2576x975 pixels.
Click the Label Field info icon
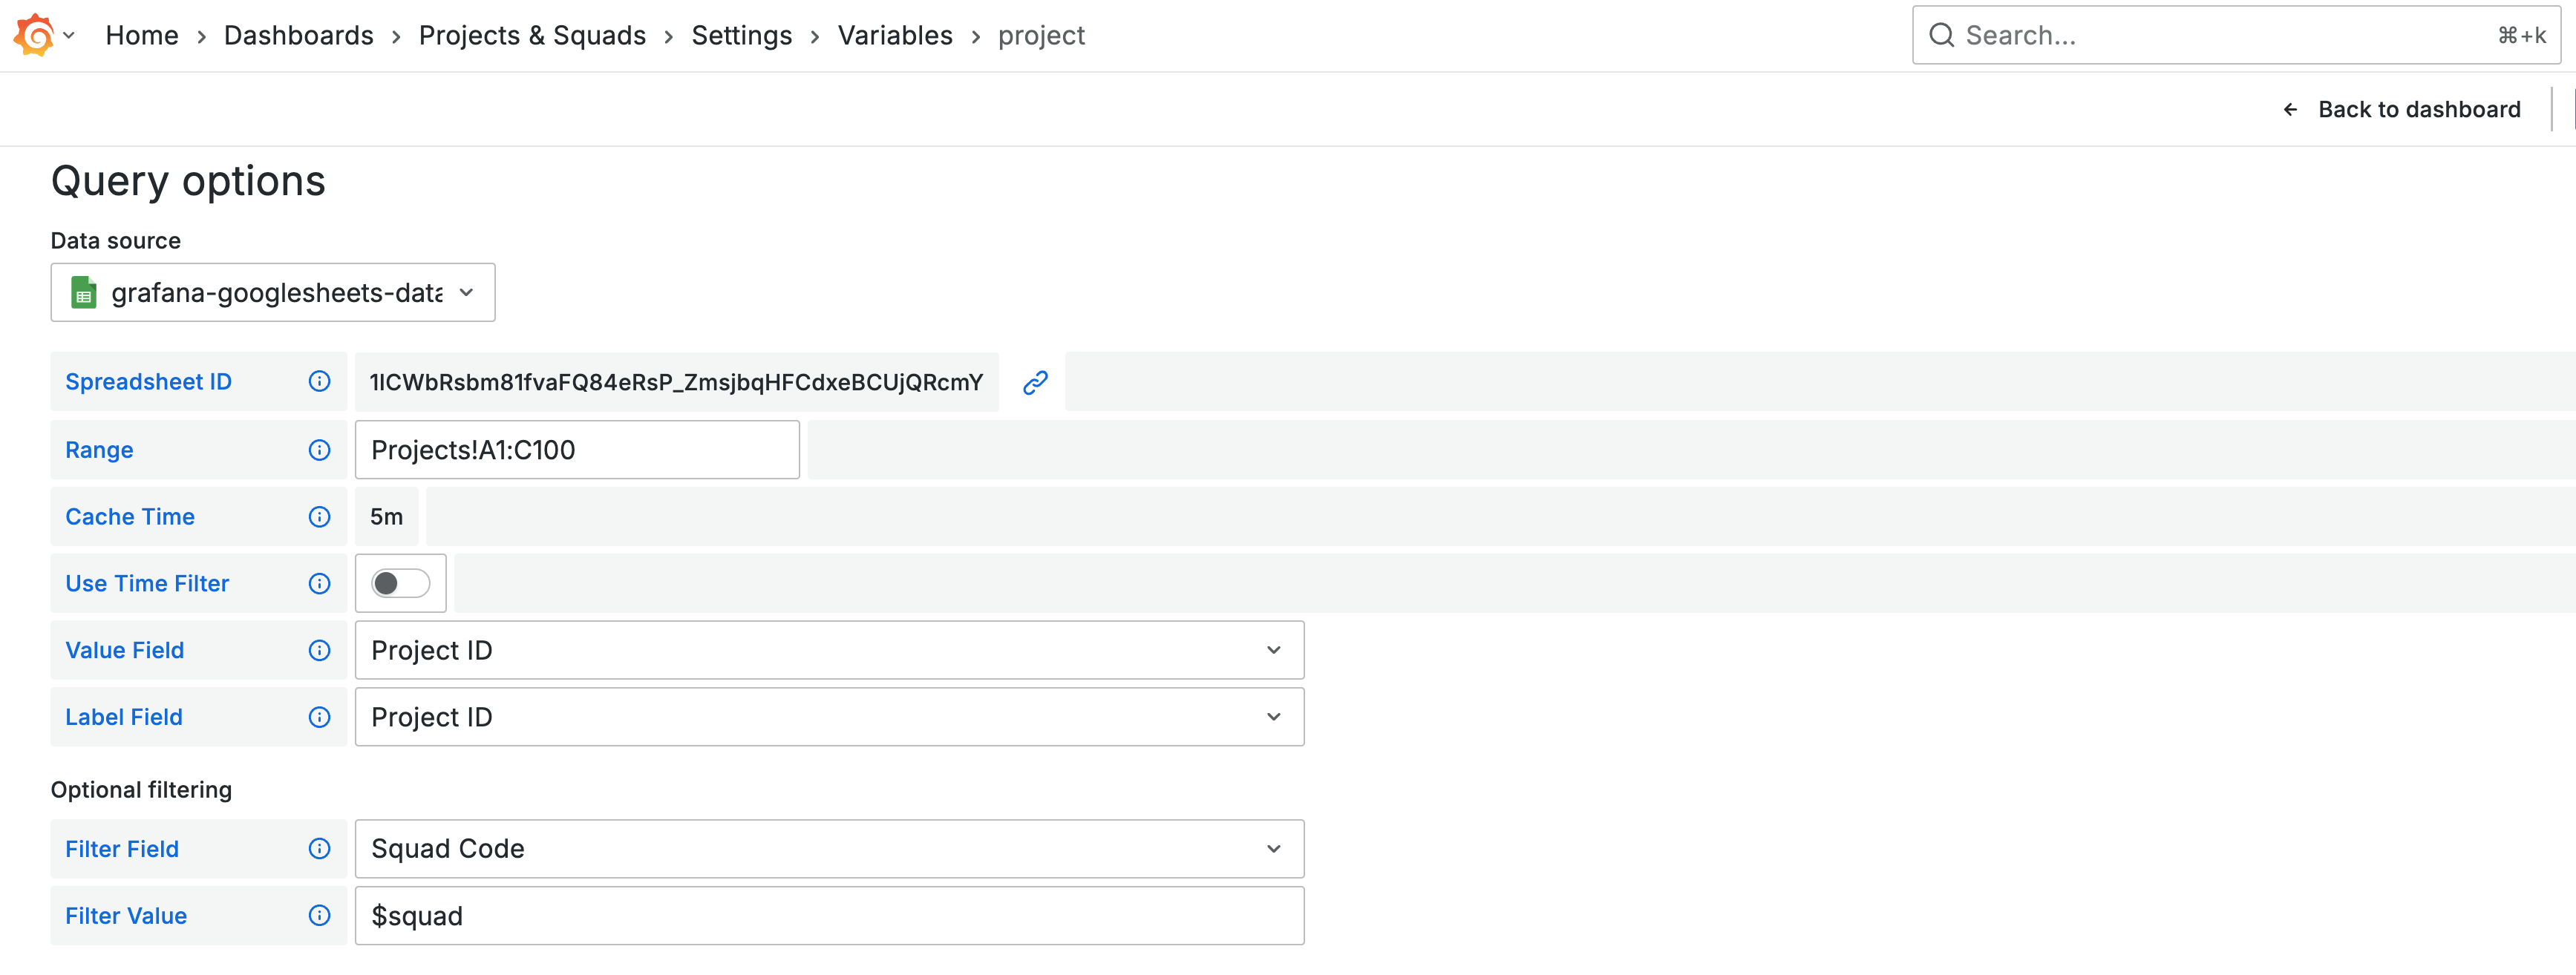coord(319,717)
